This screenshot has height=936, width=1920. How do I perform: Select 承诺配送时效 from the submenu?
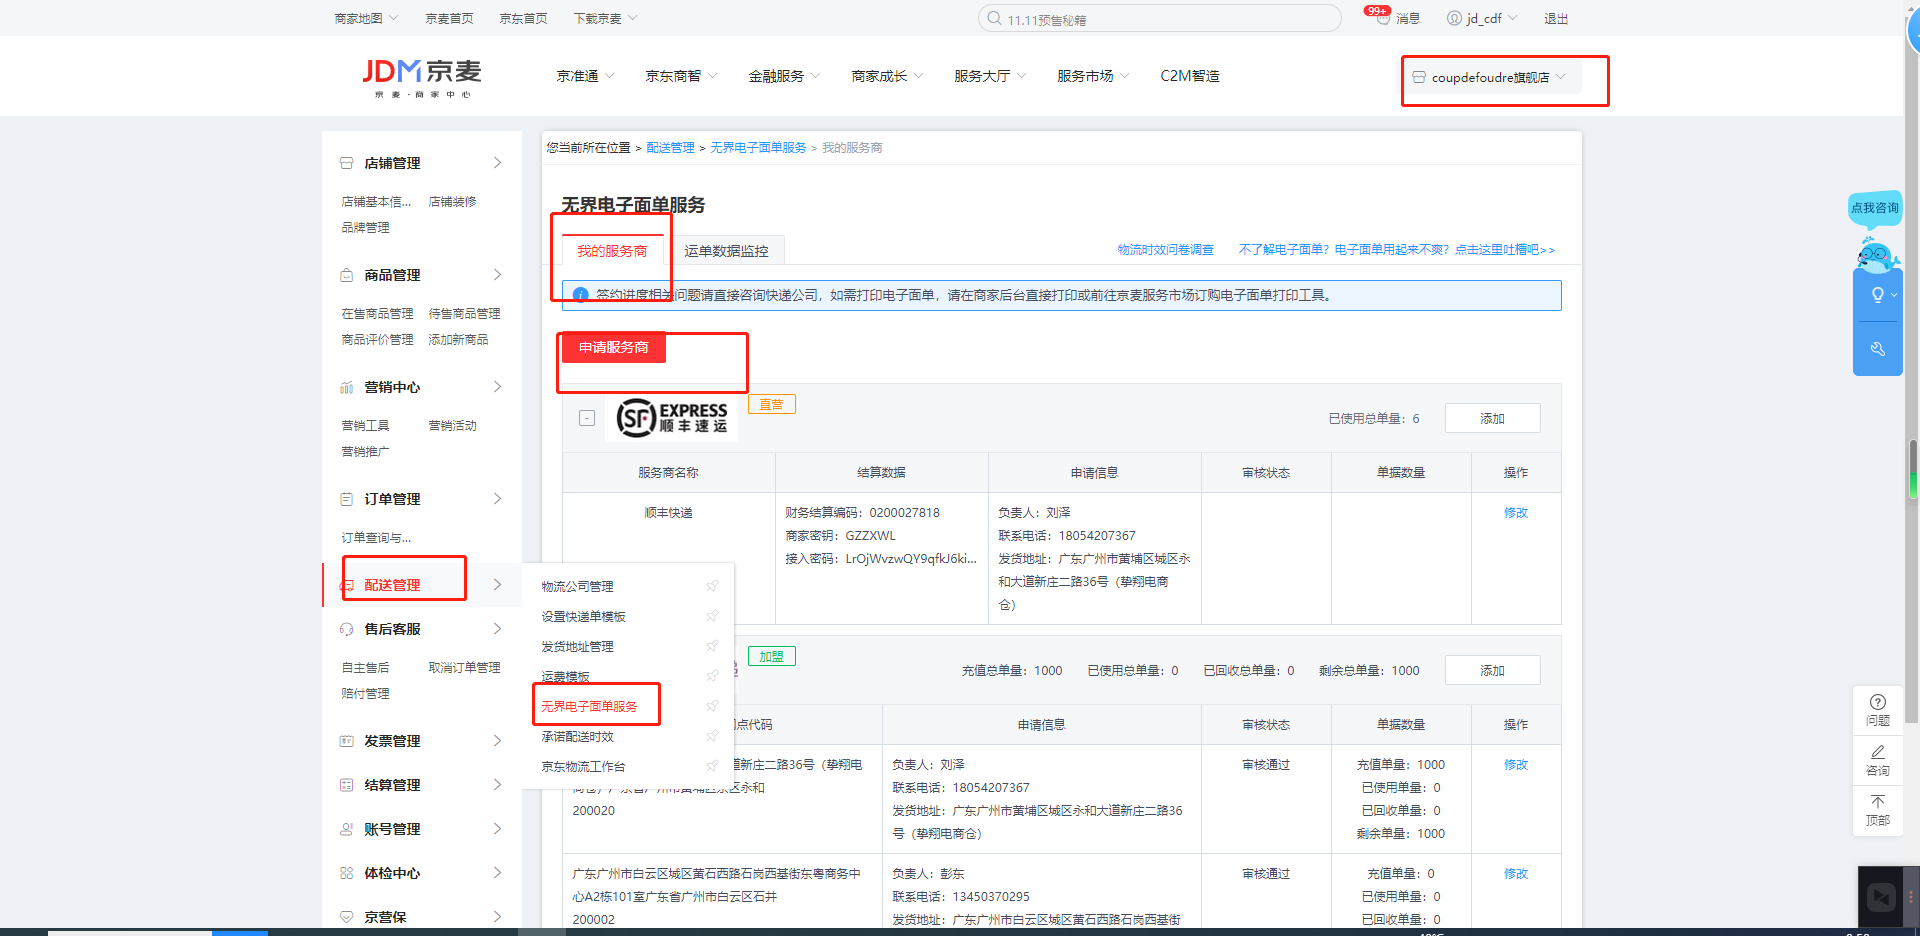(x=577, y=736)
